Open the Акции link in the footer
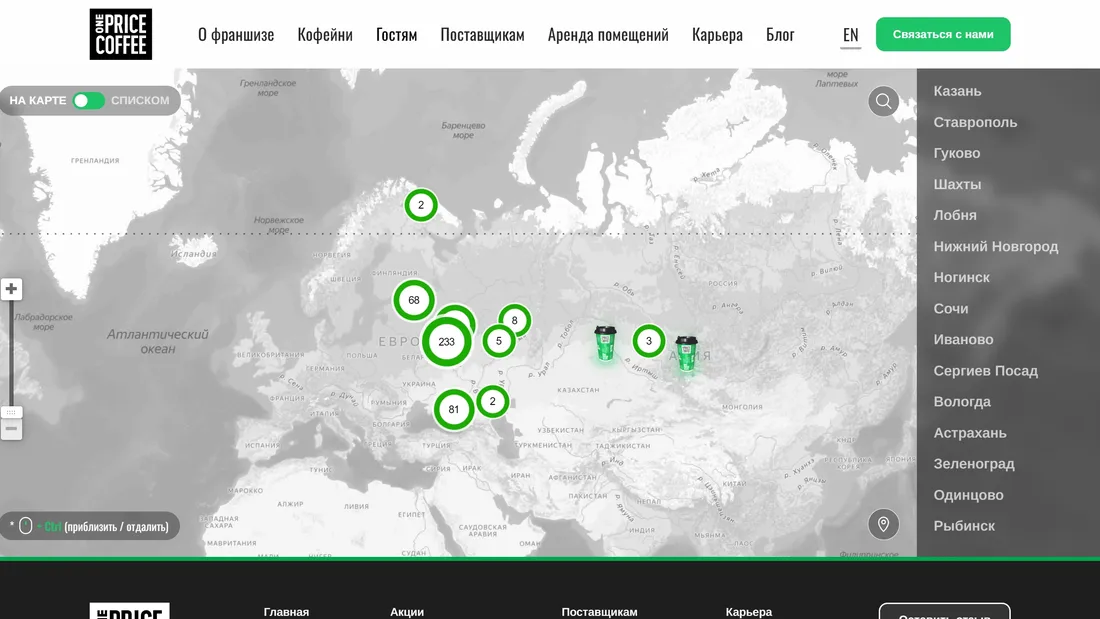The height and width of the screenshot is (619, 1100). point(406,611)
